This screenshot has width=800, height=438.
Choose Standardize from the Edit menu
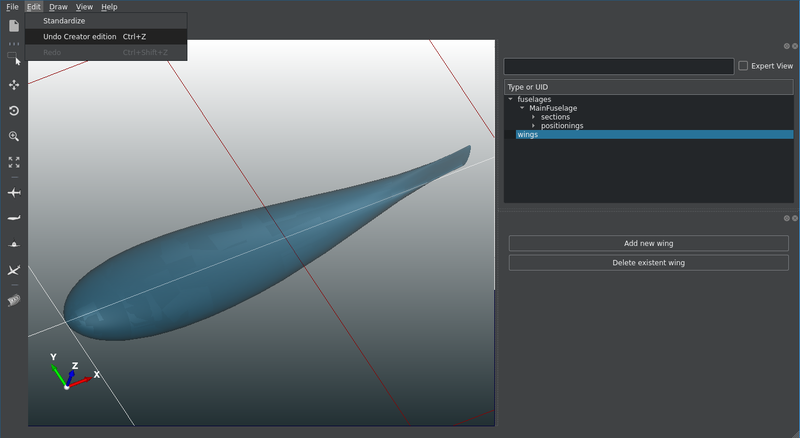pos(64,21)
